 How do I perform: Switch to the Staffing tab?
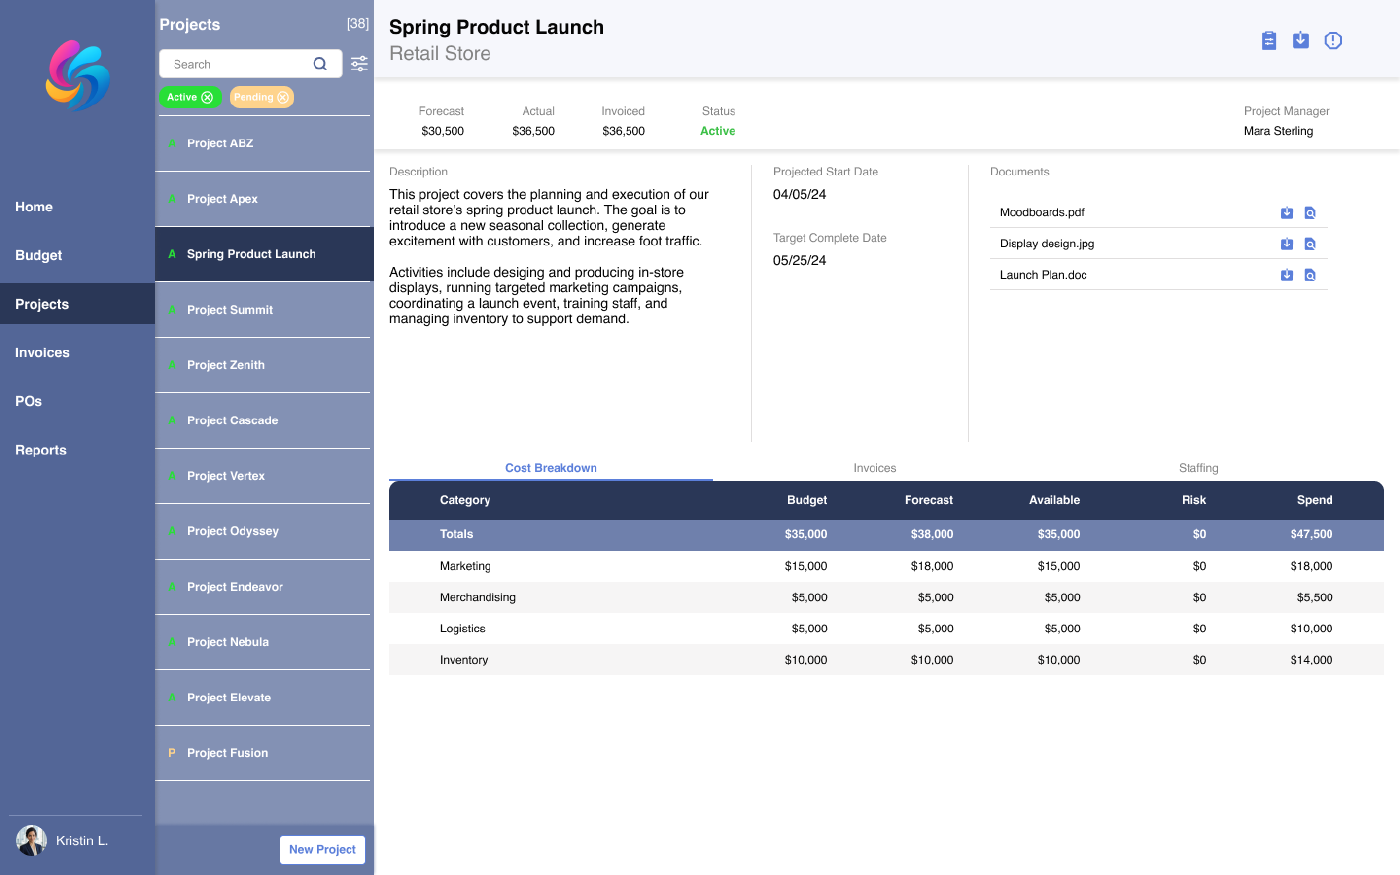[1198, 468]
